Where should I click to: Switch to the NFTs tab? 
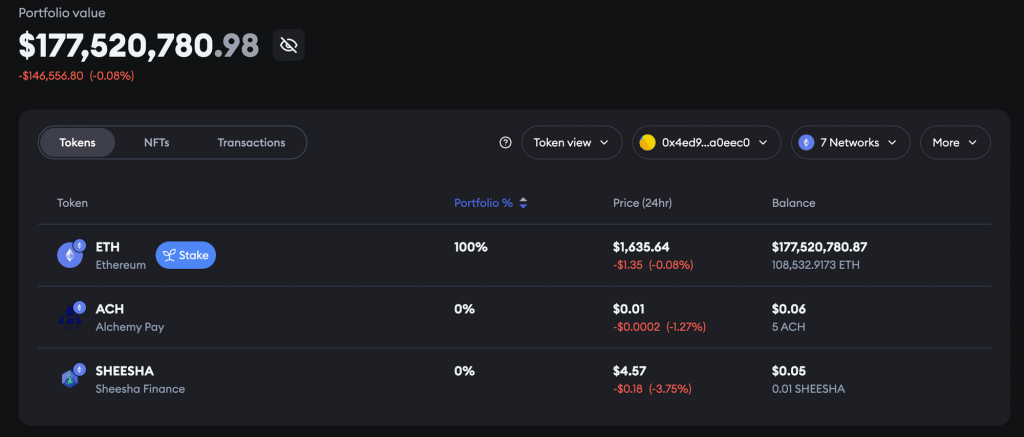tap(157, 143)
